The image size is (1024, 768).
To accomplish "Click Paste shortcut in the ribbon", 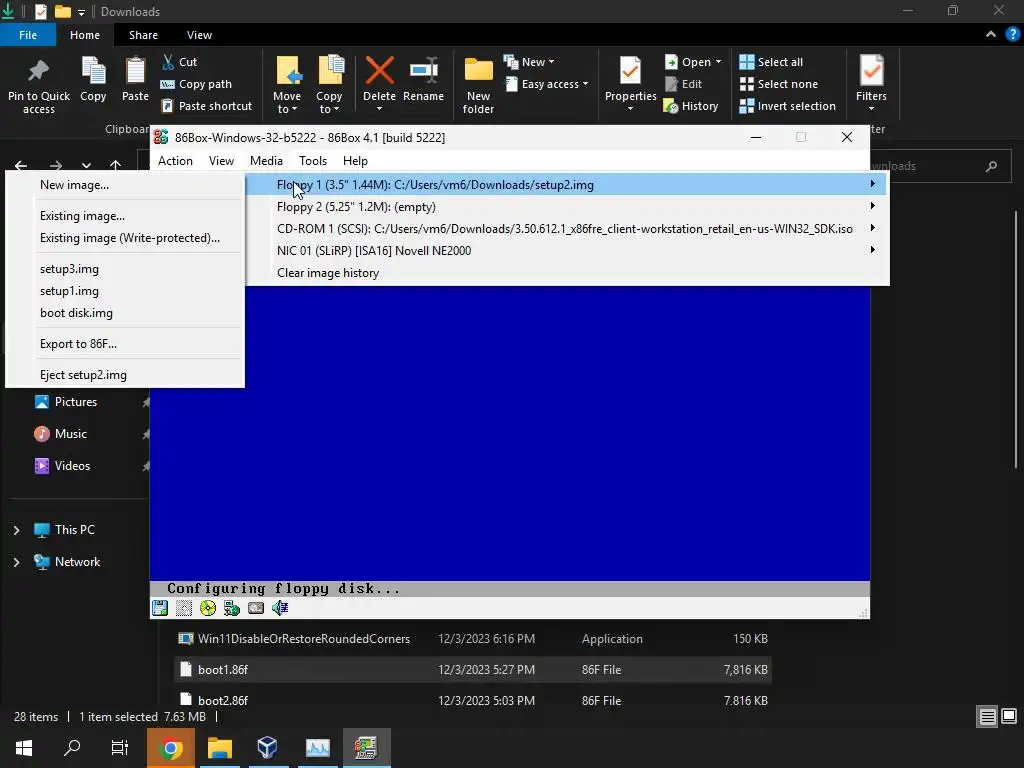I will click(x=206, y=106).
